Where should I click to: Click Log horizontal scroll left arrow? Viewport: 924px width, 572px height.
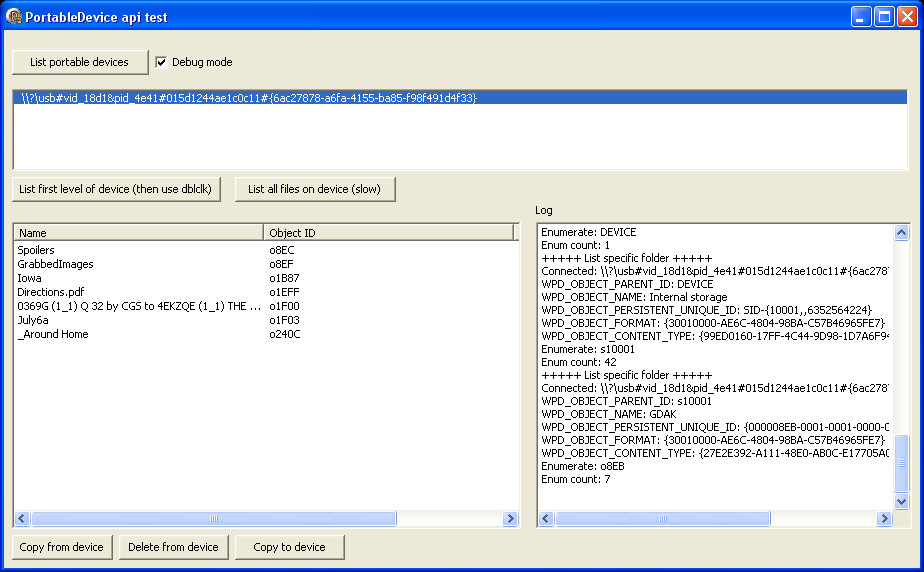[x=546, y=518]
